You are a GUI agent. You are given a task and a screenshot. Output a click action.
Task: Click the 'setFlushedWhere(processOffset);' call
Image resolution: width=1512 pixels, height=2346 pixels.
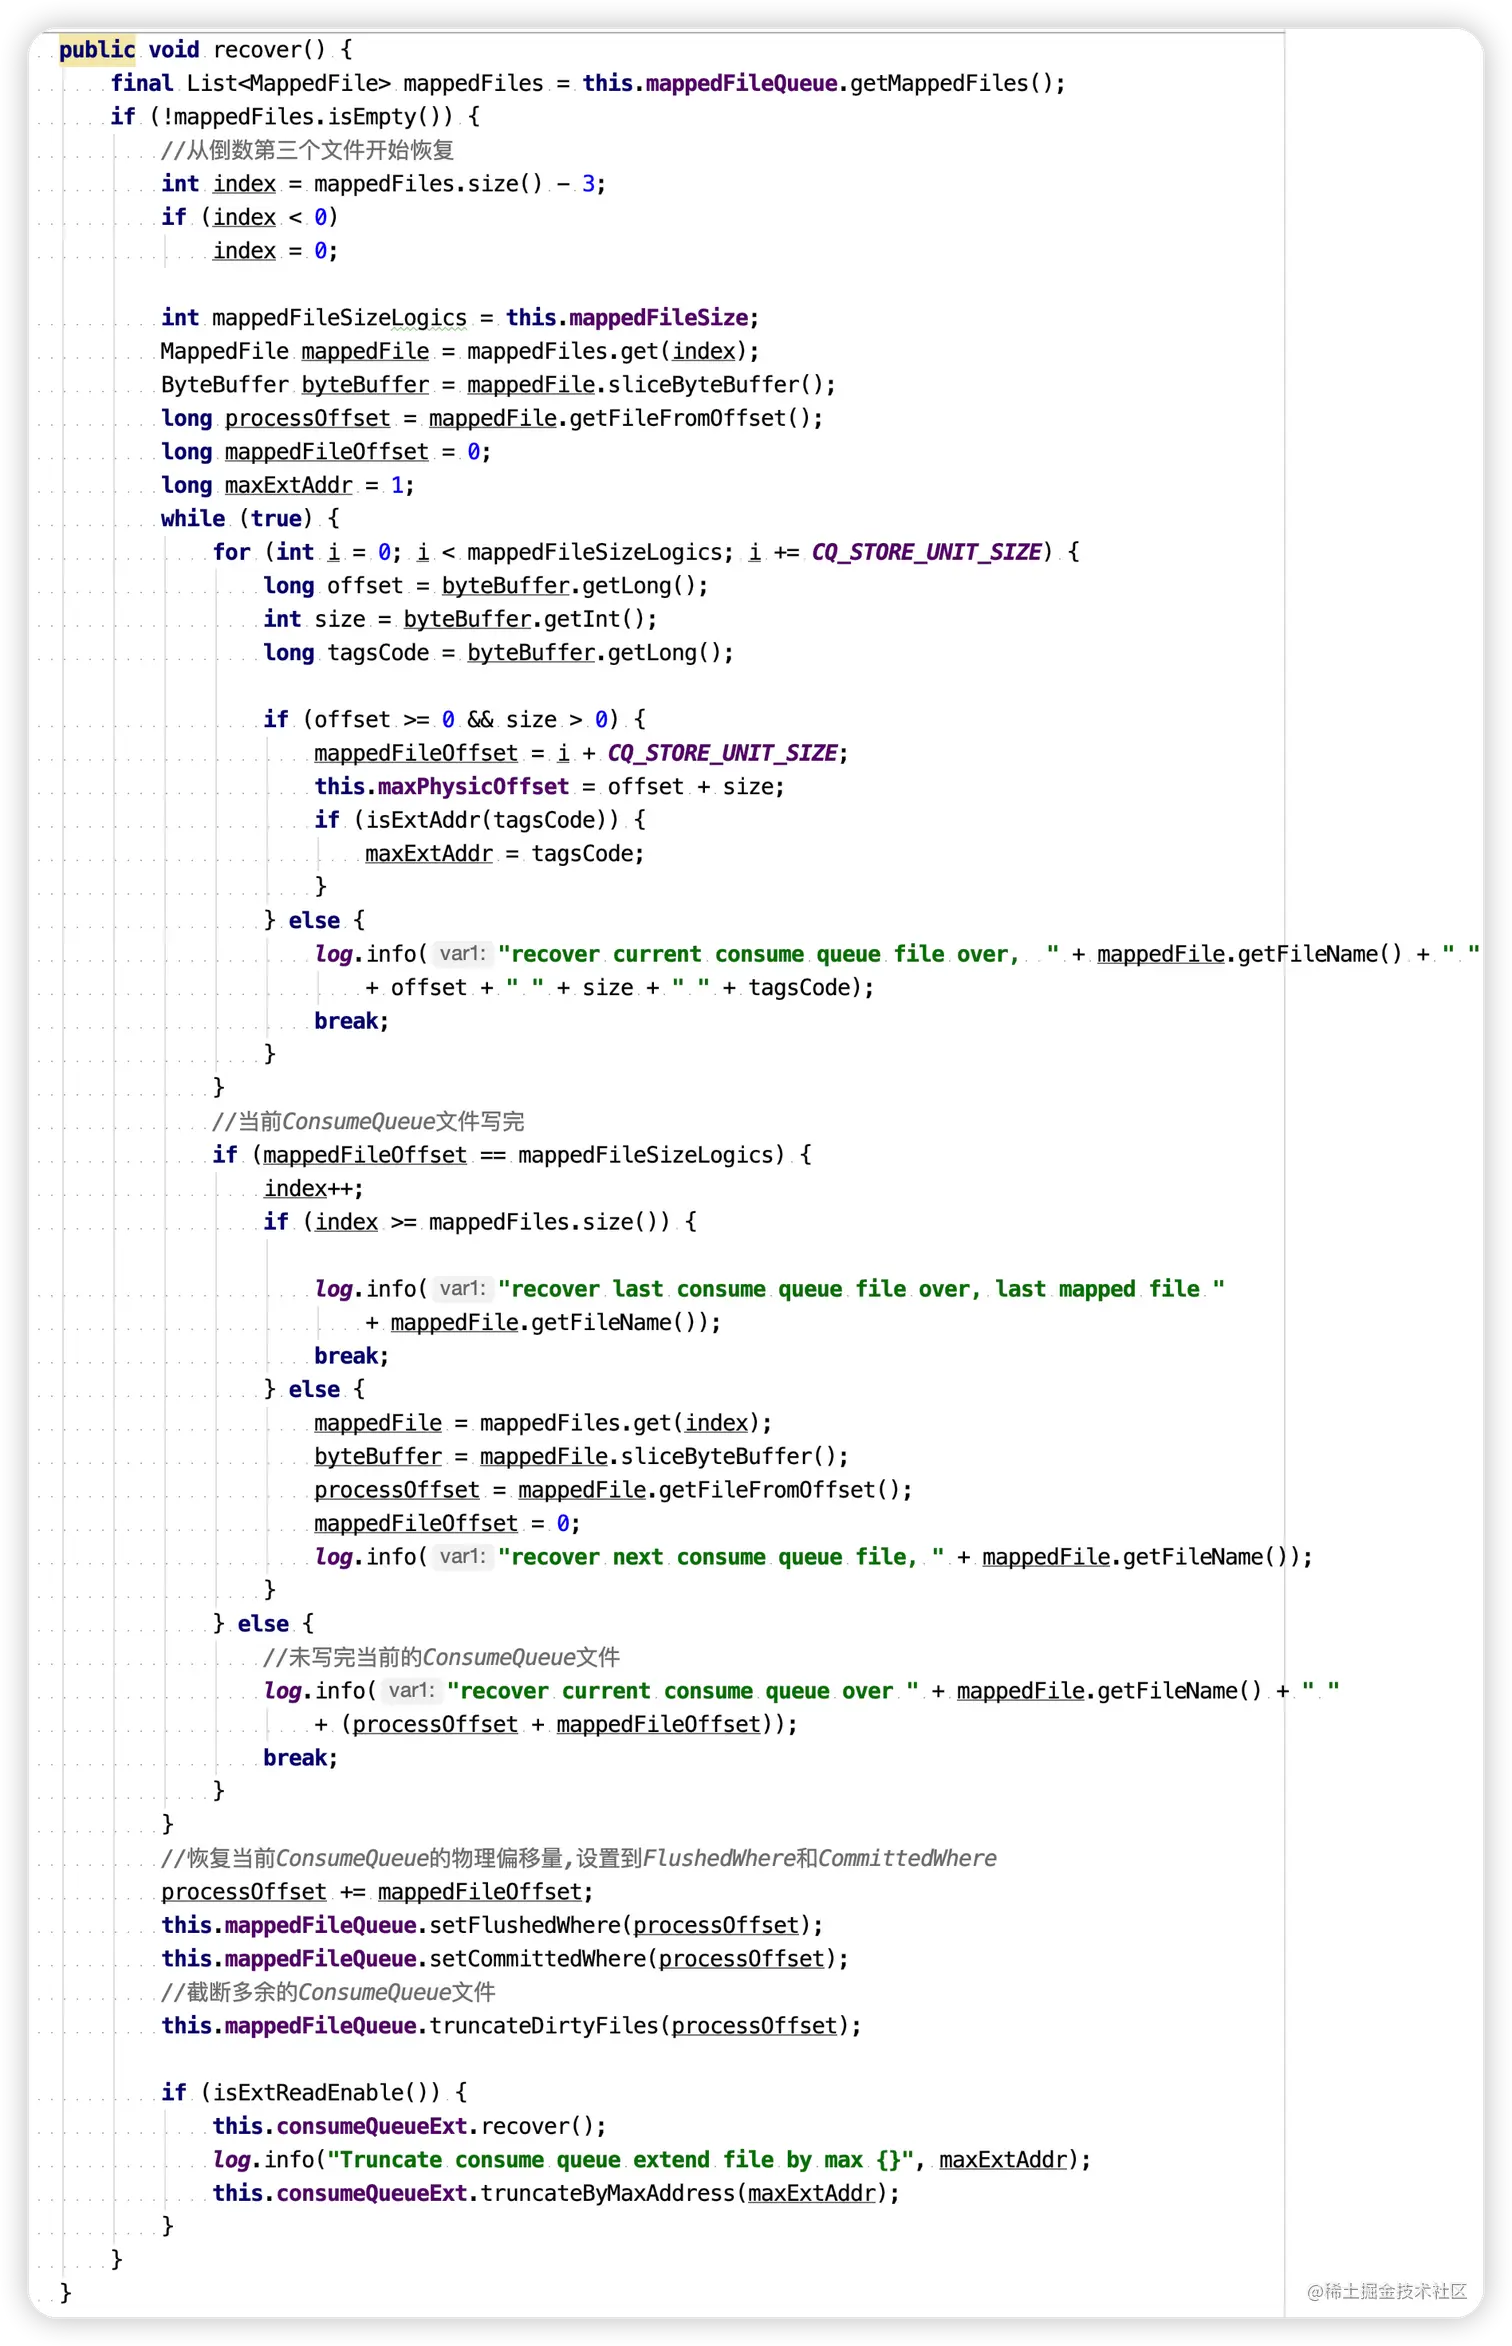point(626,1925)
